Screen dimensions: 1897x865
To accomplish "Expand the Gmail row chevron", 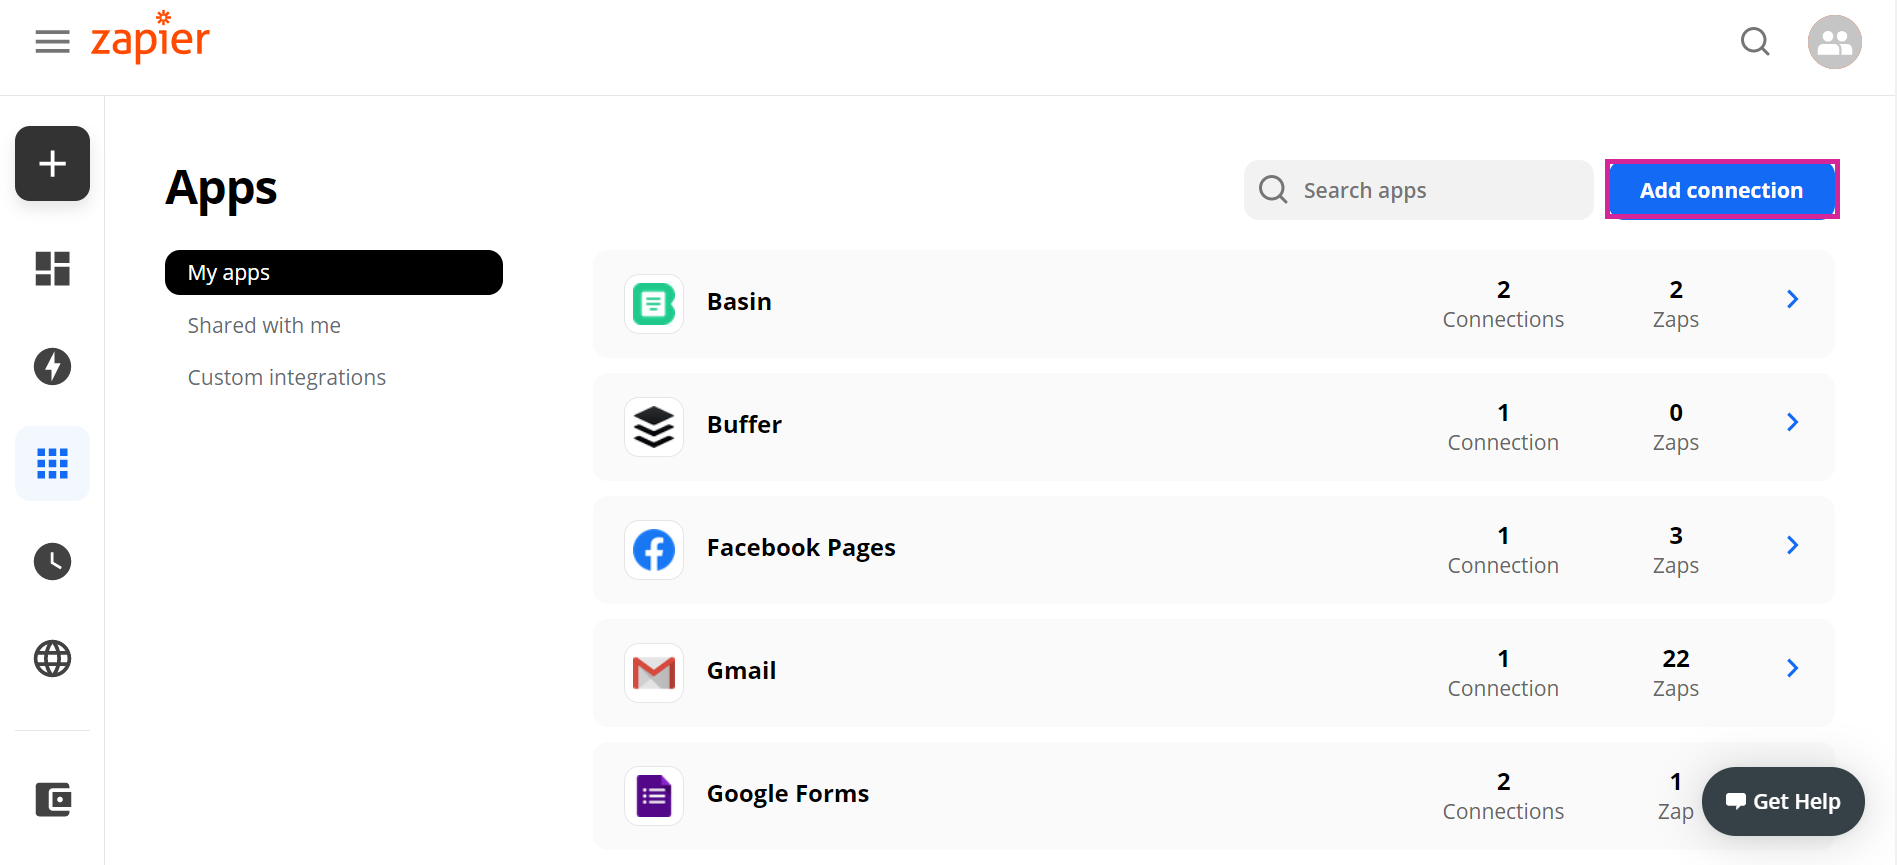I will pyautogui.click(x=1792, y=668).
